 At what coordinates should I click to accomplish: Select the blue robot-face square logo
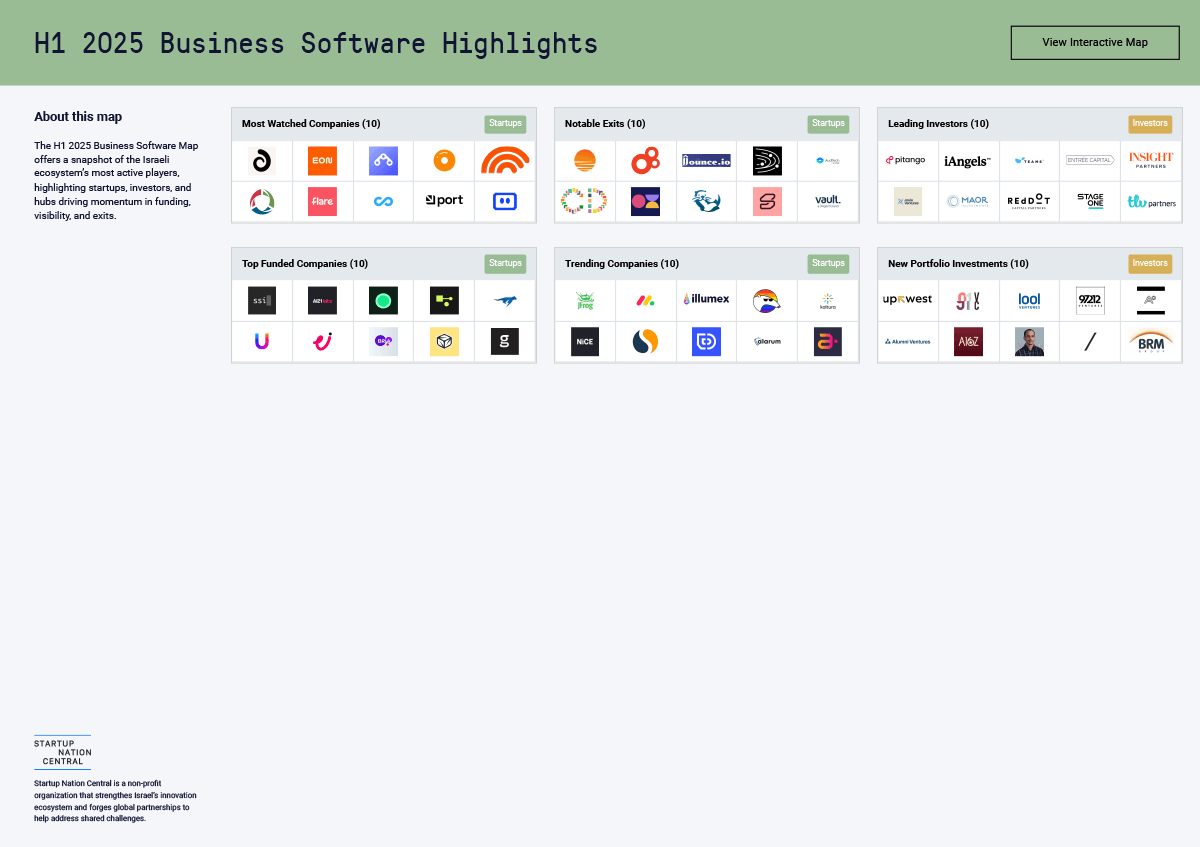505,201
